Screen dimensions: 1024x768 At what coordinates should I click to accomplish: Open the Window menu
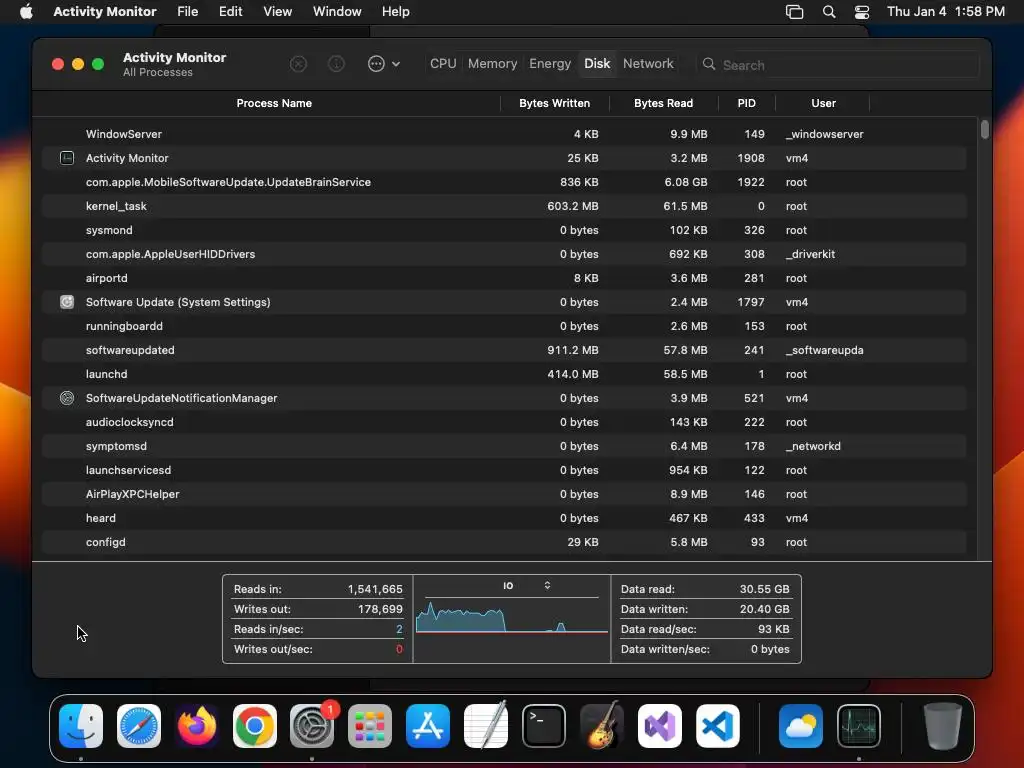click(x=337, y=12)
